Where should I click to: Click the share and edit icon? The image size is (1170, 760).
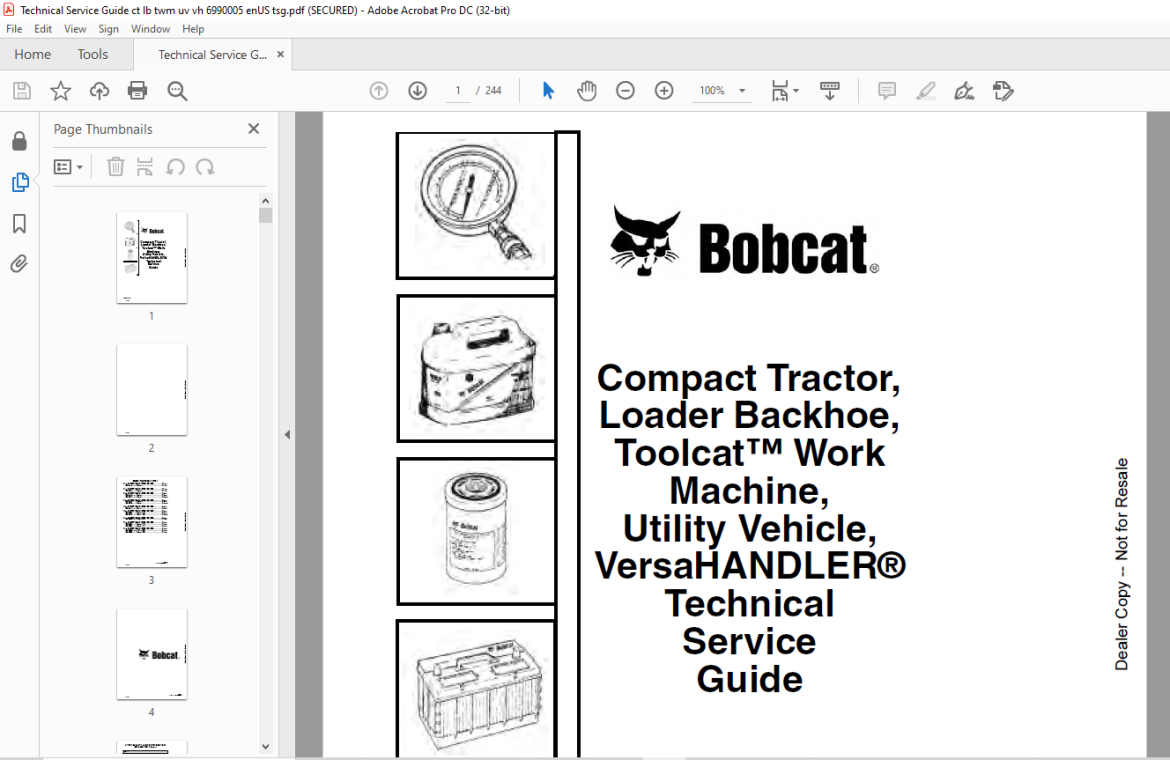(x=1004, y=91)
